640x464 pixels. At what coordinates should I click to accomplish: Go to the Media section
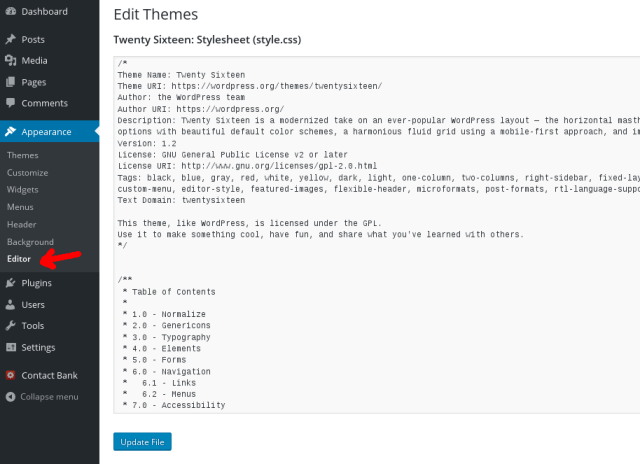point(34,61)
